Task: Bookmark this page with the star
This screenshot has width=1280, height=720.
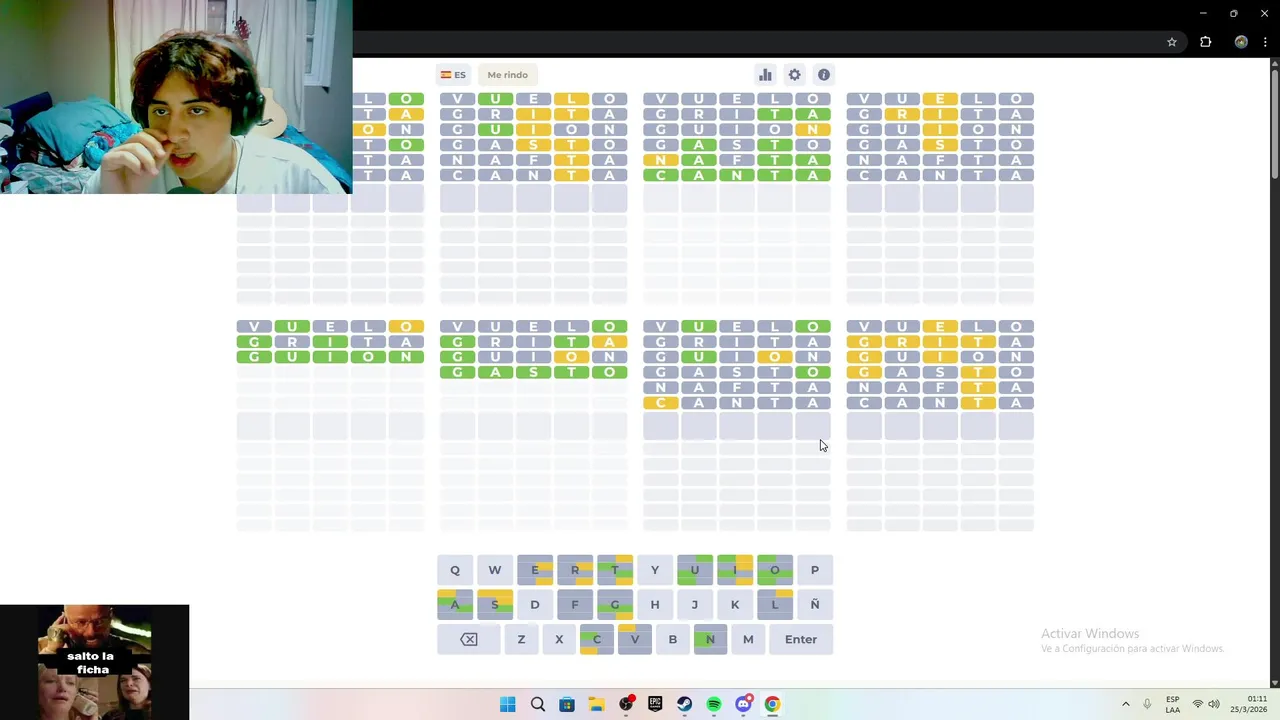Action: pos(1172,42)
